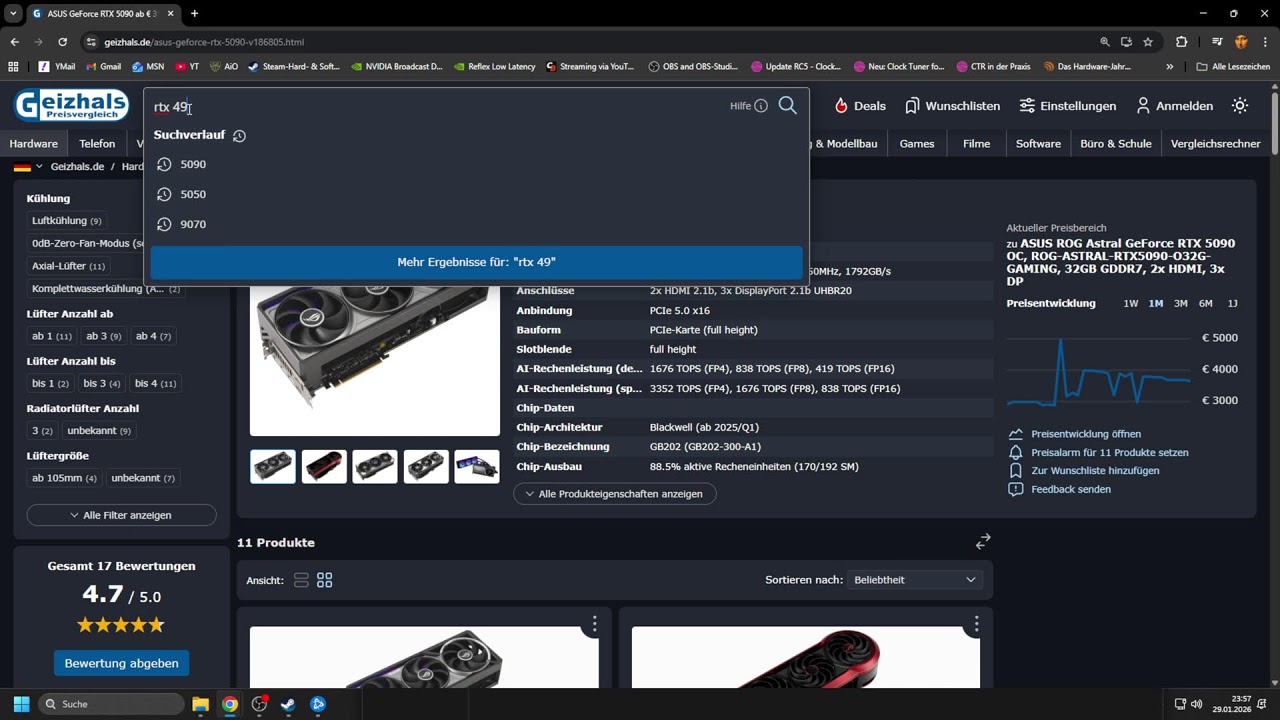This screenshot has width=1280, height=720.
Task: Open the Chrome extensions puzzle icon
Action: [1182, 42]
